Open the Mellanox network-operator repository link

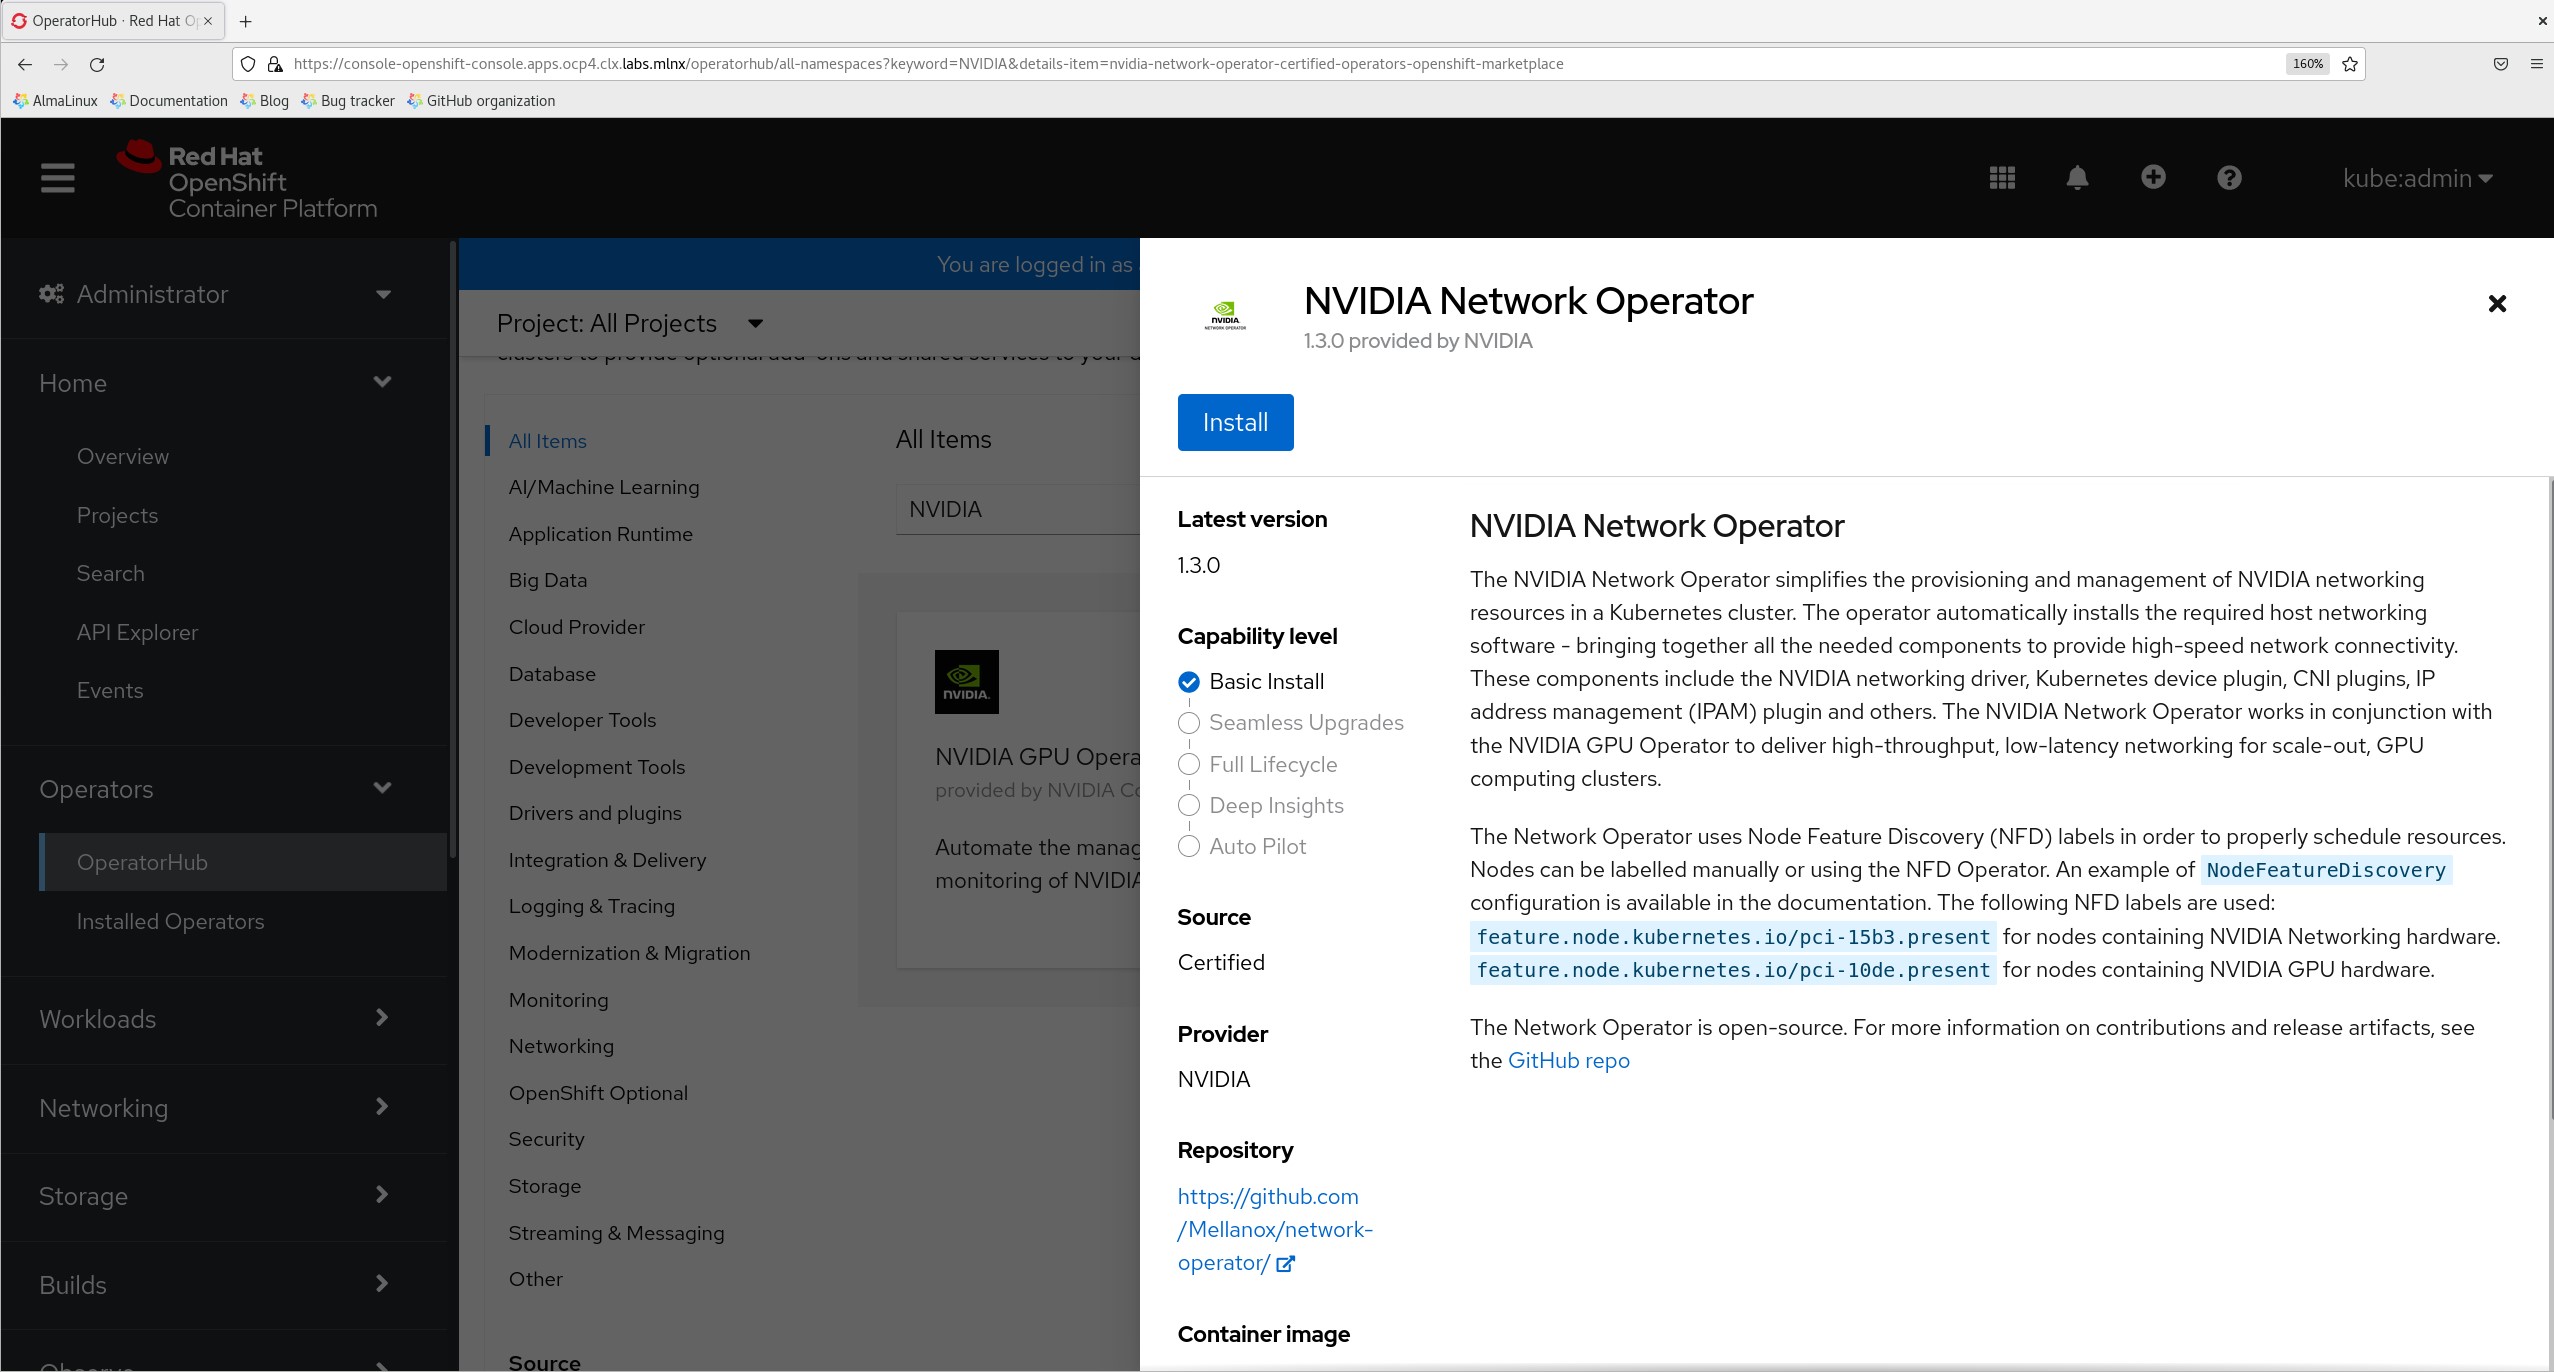[1275, 1230]
